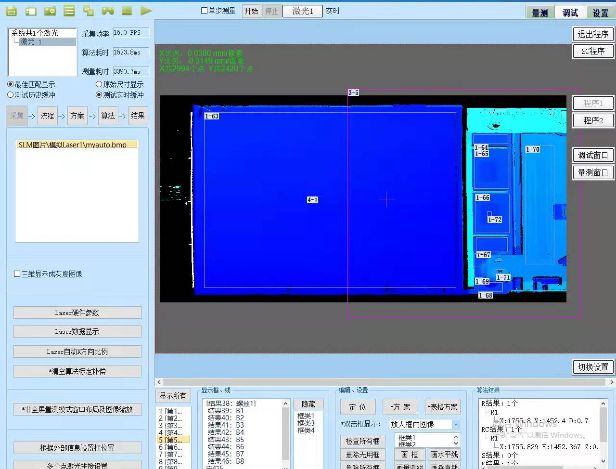Viewport: 616px width, 469px height.
Task: Click the 1-72 region label in the image
Action: click(x=495, y=219)
